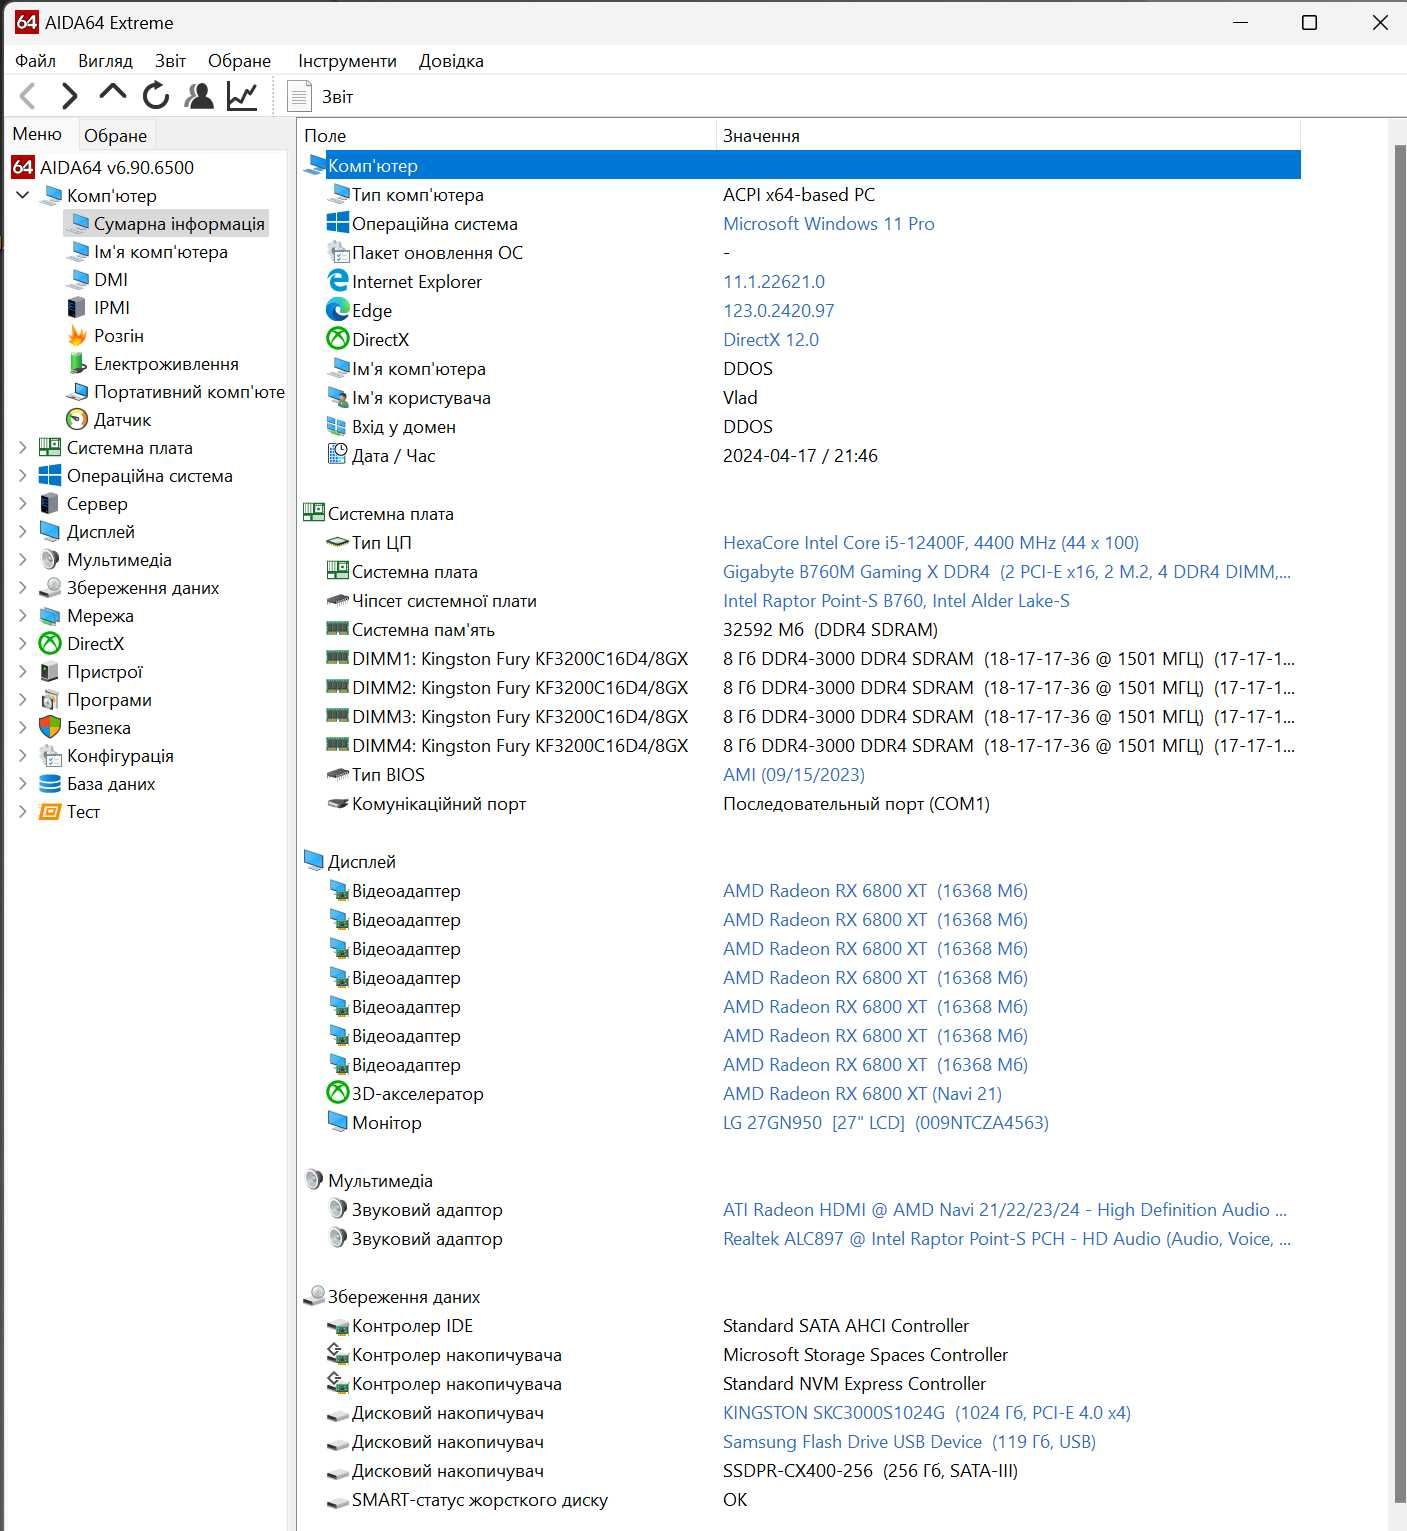The height and width of the screenshot is (1531, 1407).
Task: Click the Forward navigation arrow
Action: pyautogui.click(x=69, y=96)
